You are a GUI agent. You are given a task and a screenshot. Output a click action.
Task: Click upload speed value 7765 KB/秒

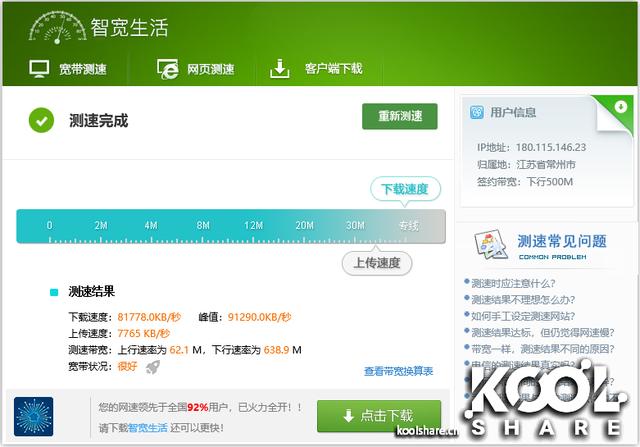(143, 334)
